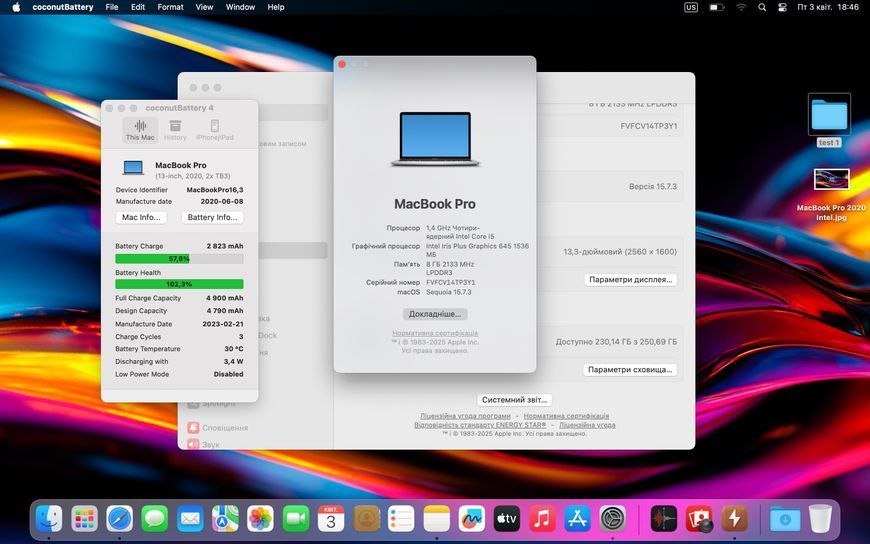The image size is (870, 544).
Task: Click the Mac Info... button
Action: (x=141, y=217)
